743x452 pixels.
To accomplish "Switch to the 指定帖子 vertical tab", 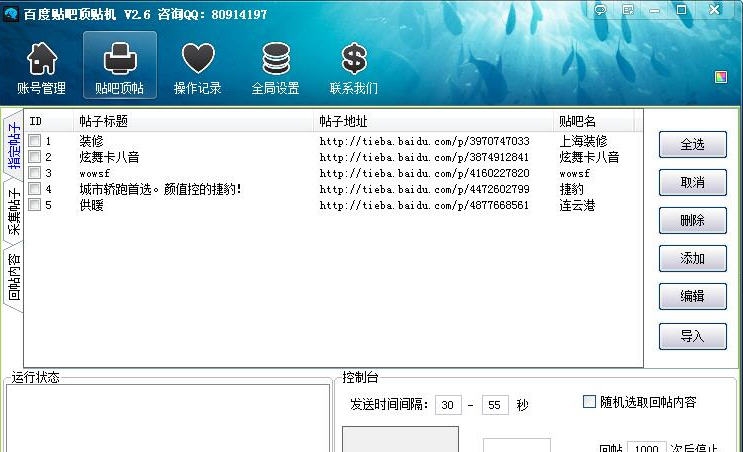I will (x=14, y=145).
